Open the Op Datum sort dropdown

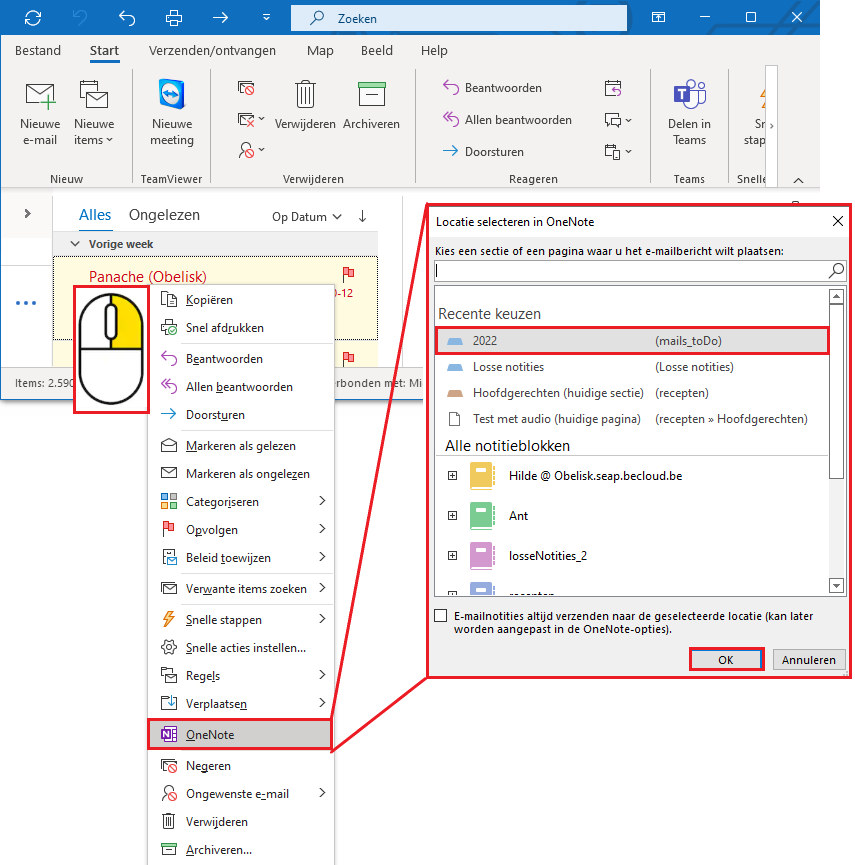(x=307, y=217)
